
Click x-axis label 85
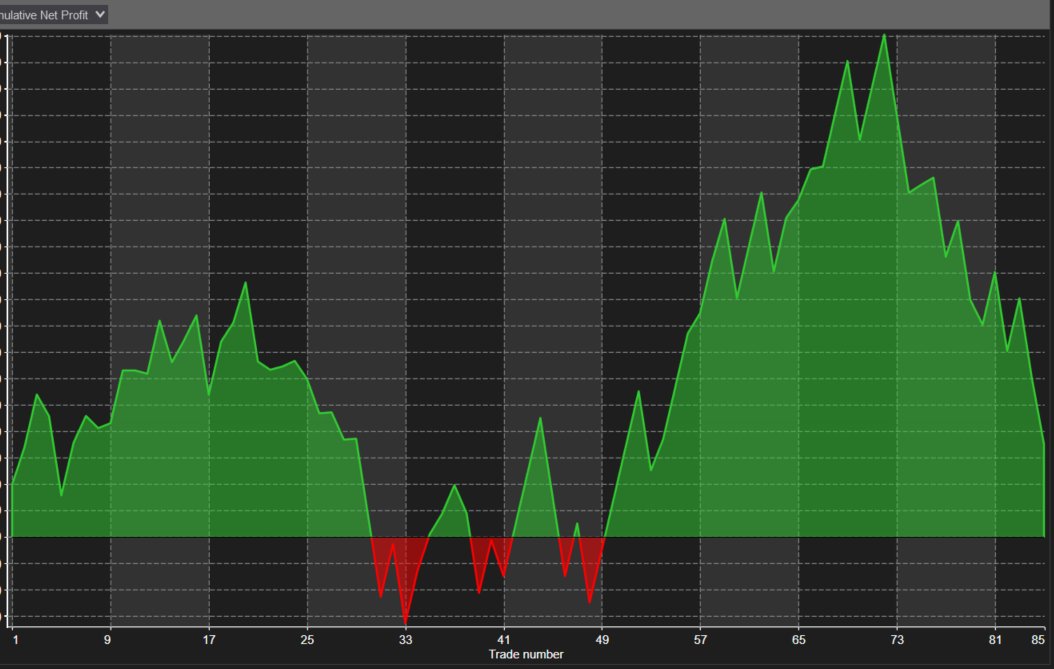(1039, 639)
